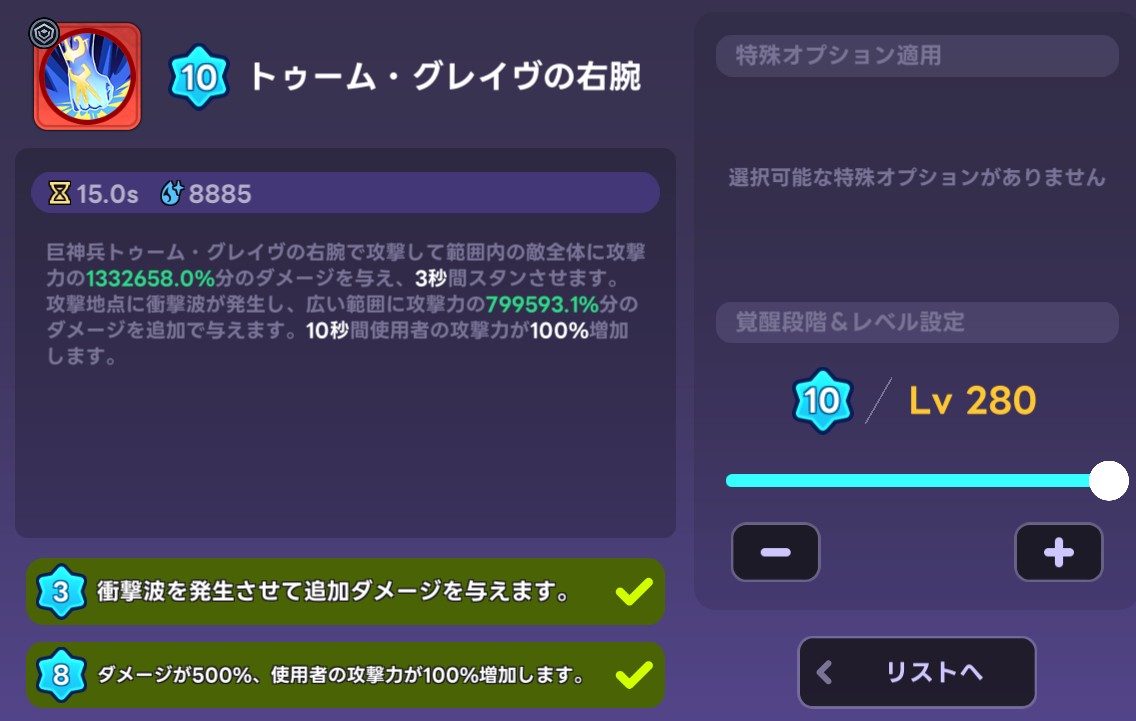
Task: Click the hourglass cooldown icon
Action: (59, 193)
